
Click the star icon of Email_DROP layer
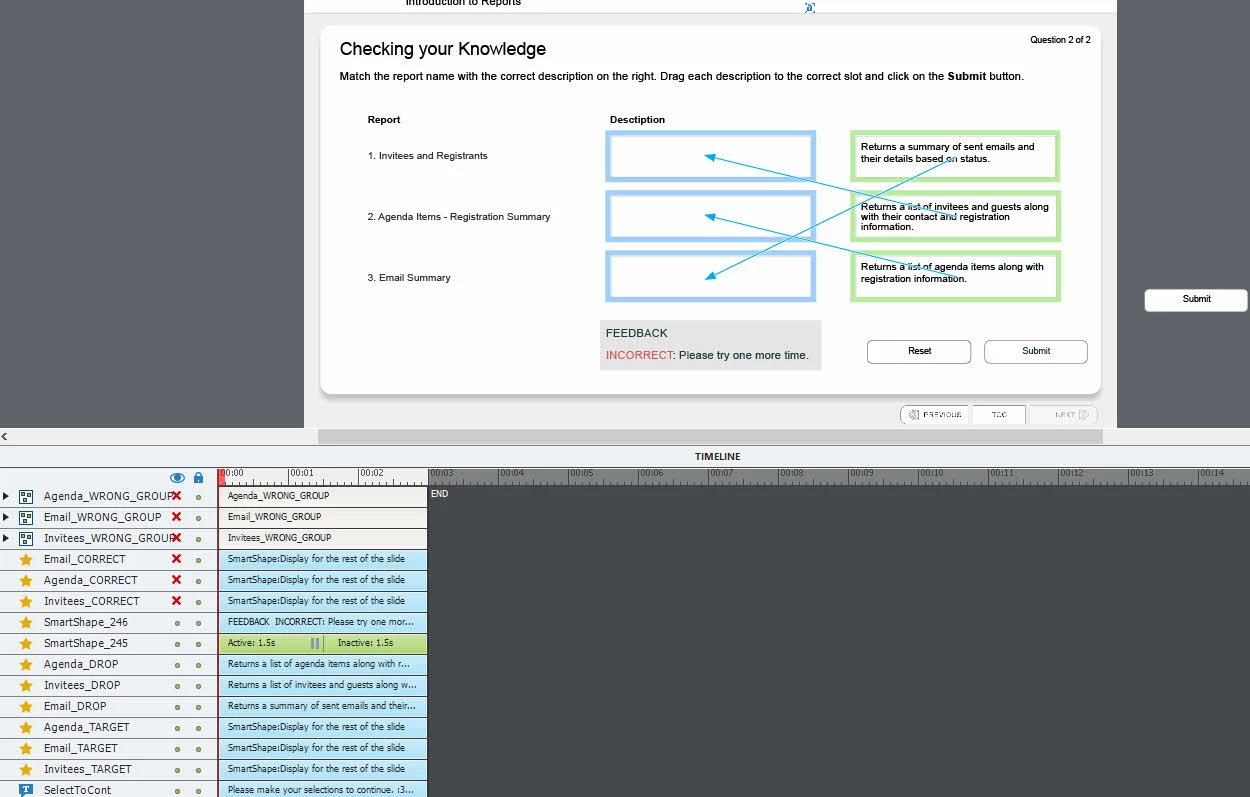click(x=26, y=706)
